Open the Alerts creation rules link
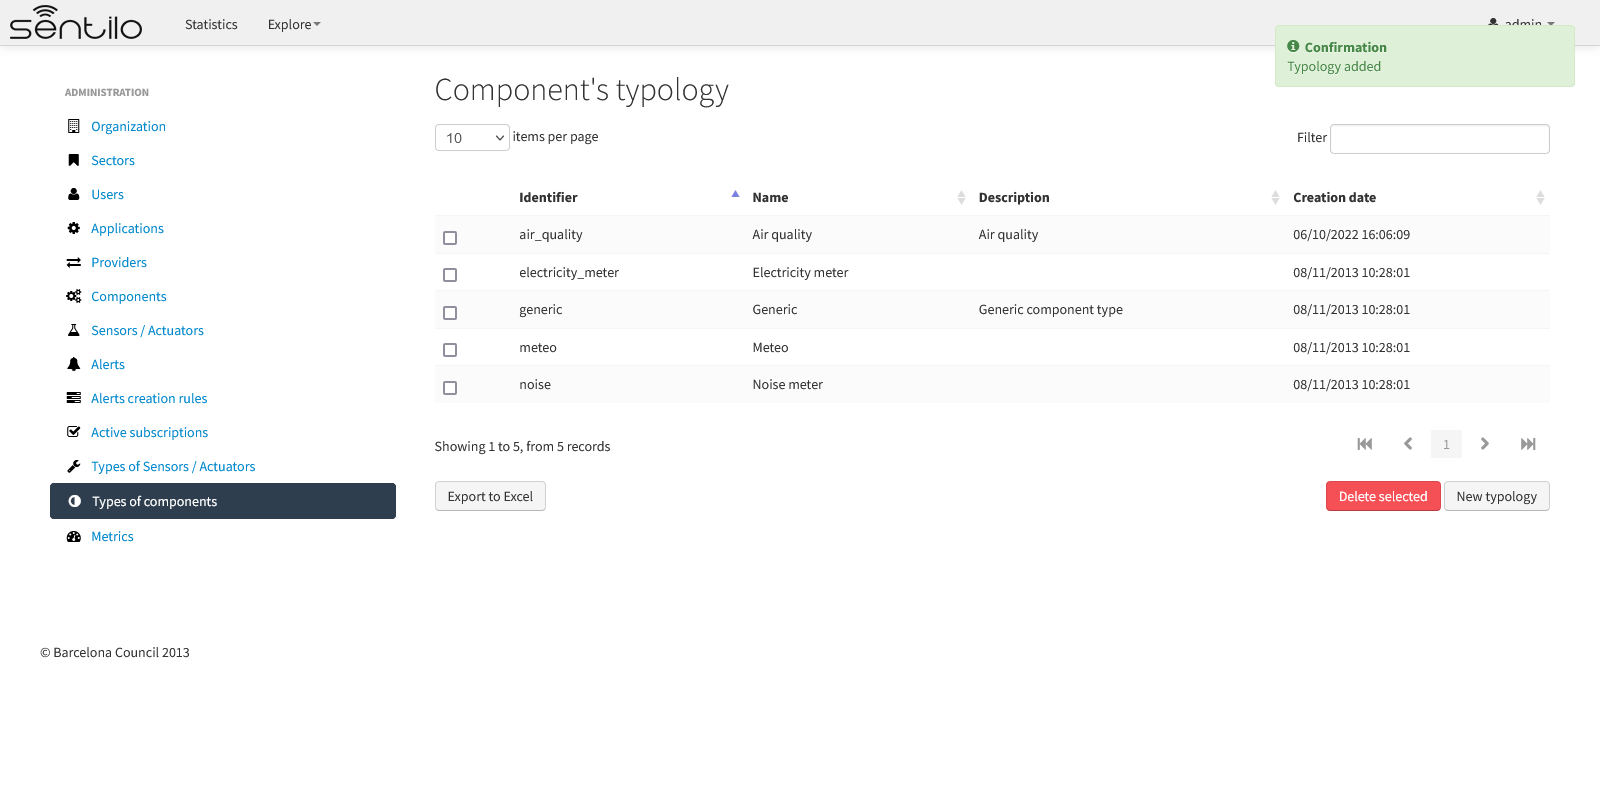1600x800 pixels. [149, 398]
